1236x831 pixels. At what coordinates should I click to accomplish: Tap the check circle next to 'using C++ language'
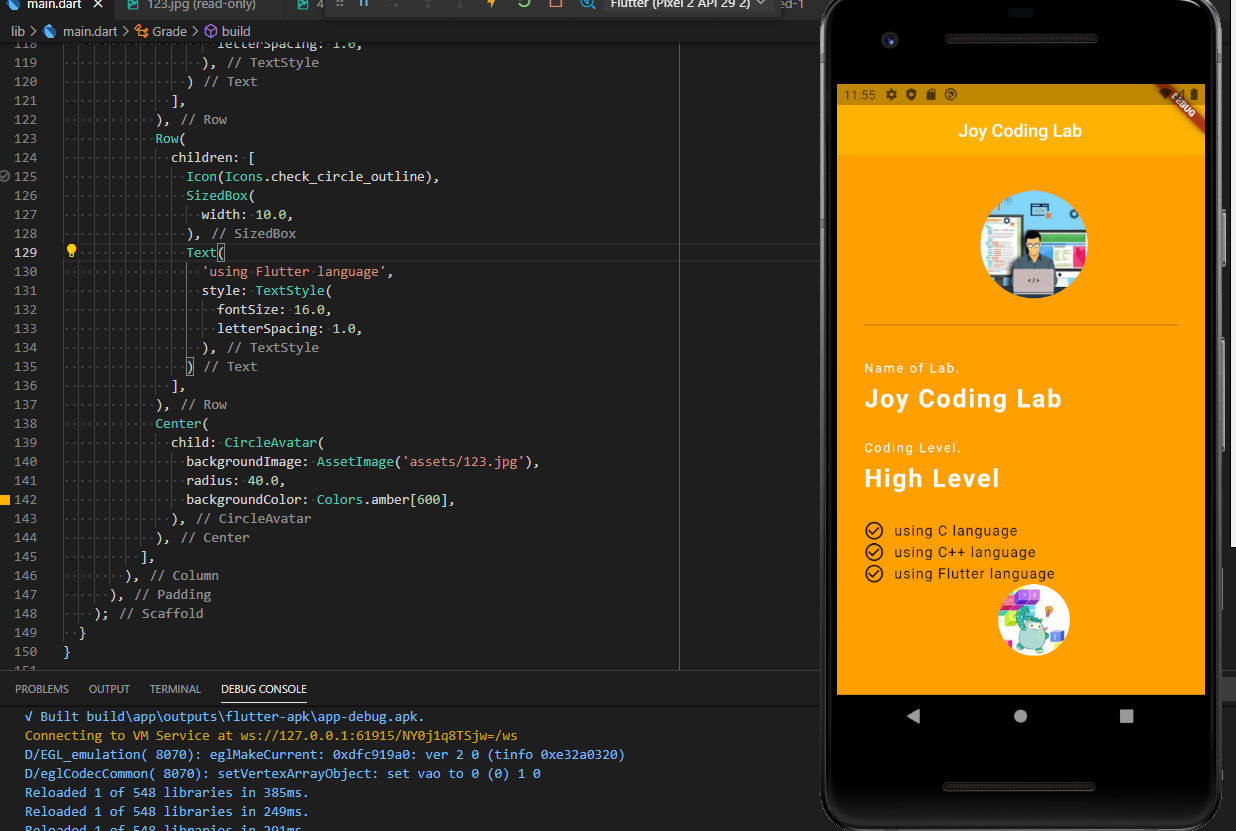[x=874, y=552]
